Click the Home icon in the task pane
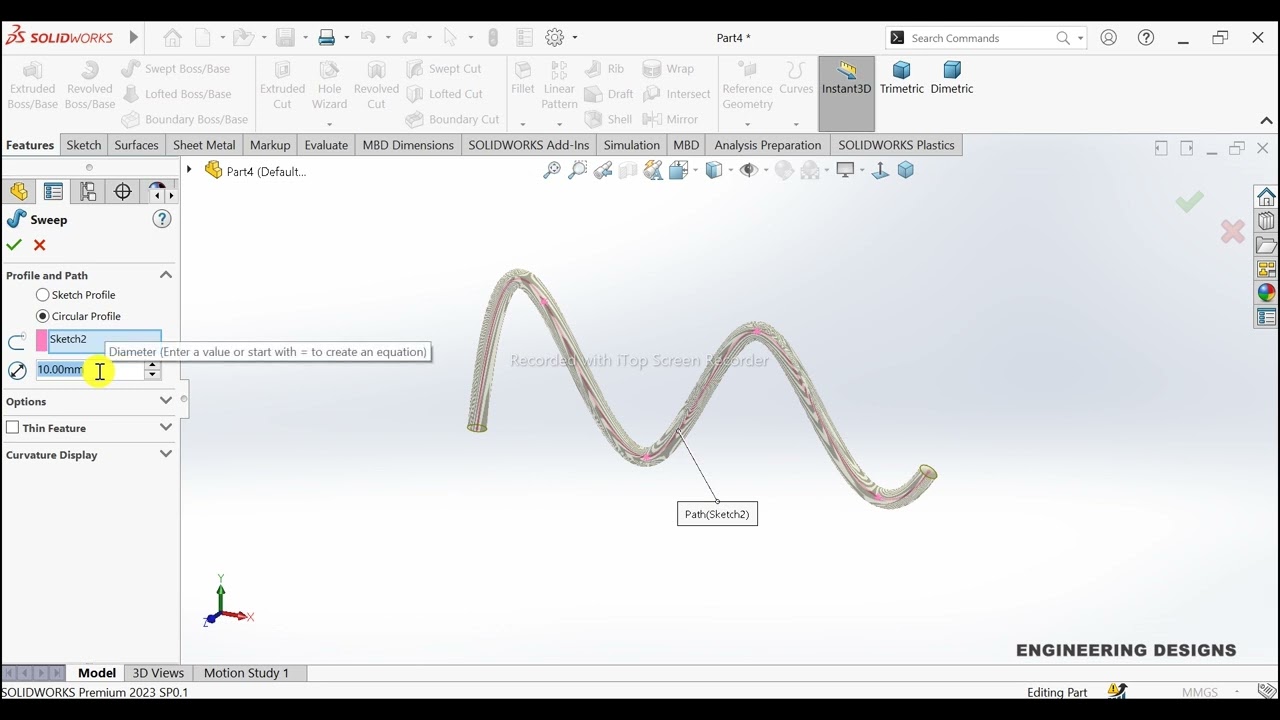 pos(1267,196)
